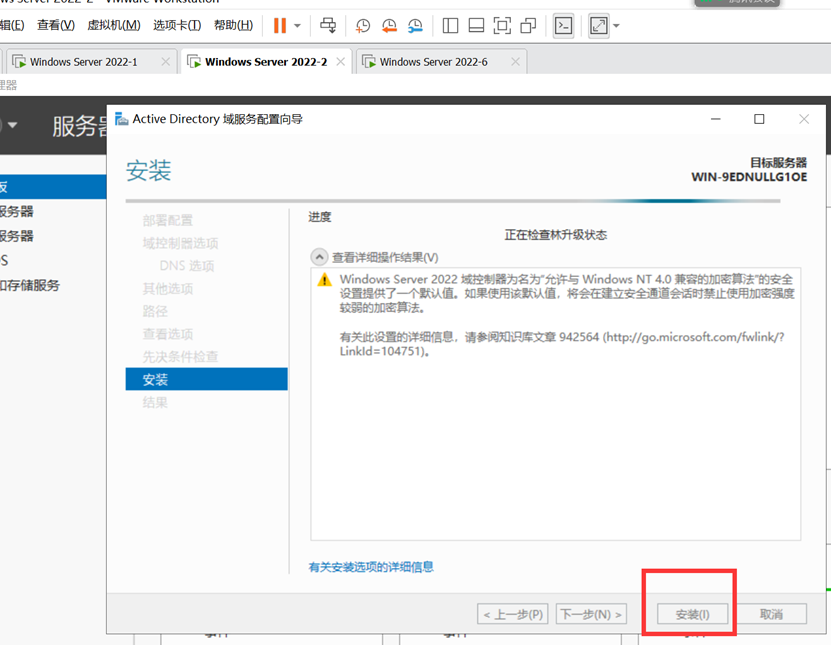The width and height of the screenshot is (831, 645).
Task: Open the 帮助(H) menu
Action: tap(233, 25)
